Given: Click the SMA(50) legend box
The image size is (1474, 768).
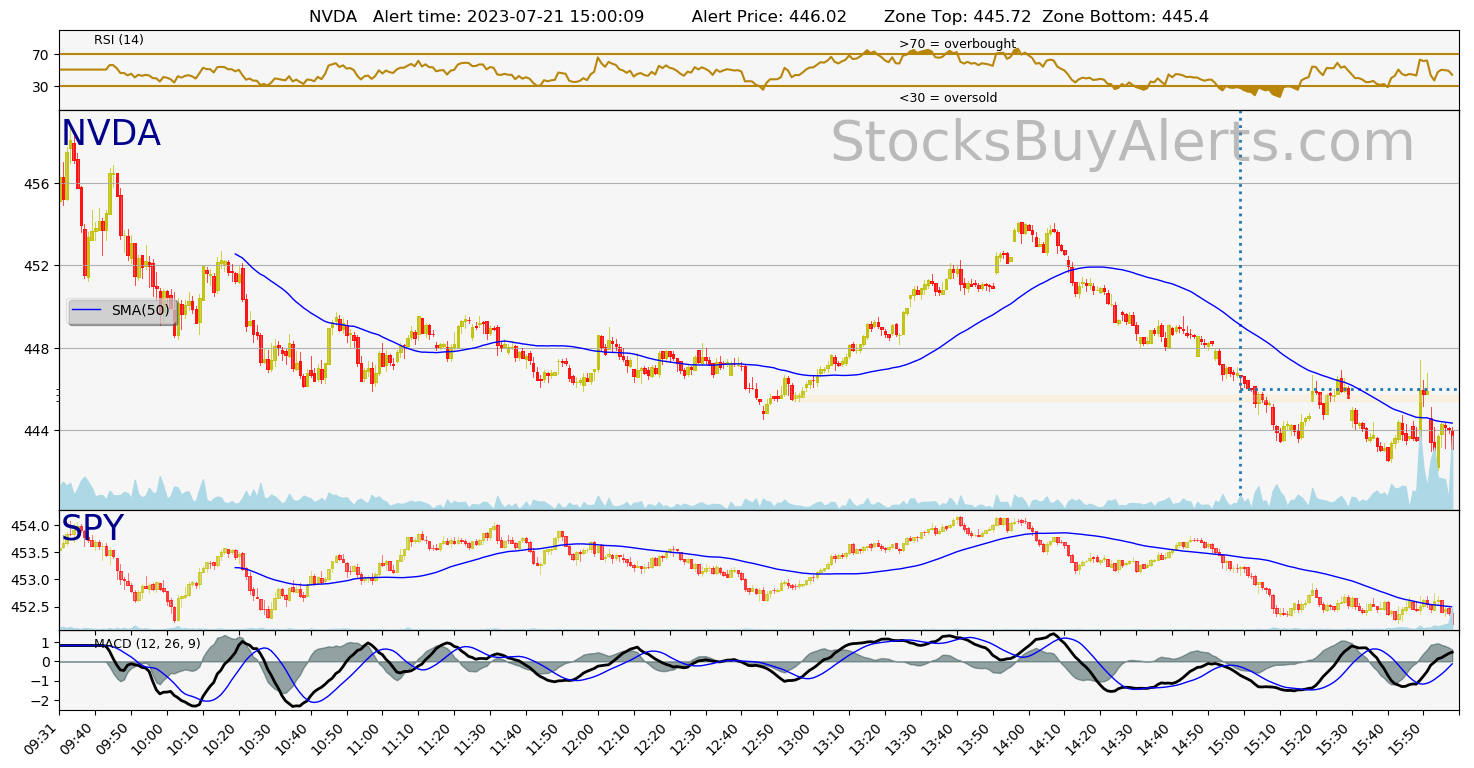Looking at the screenshot, I should click(x=122, y=311).
